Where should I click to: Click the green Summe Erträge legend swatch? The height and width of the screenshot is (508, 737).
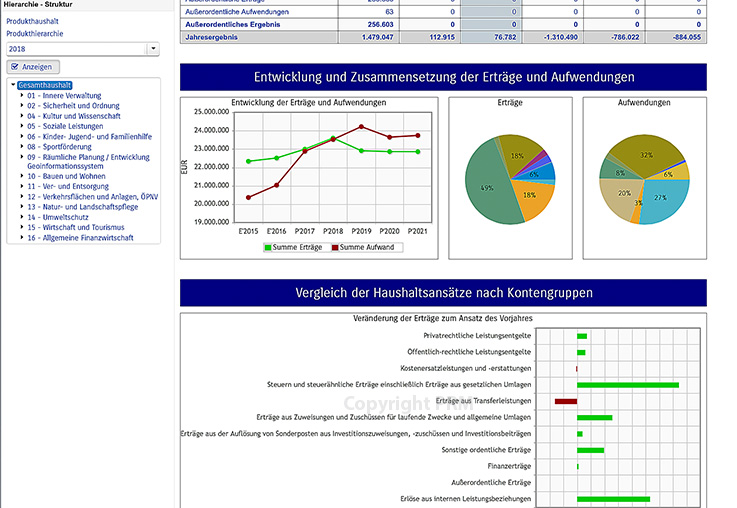(268, 247)
